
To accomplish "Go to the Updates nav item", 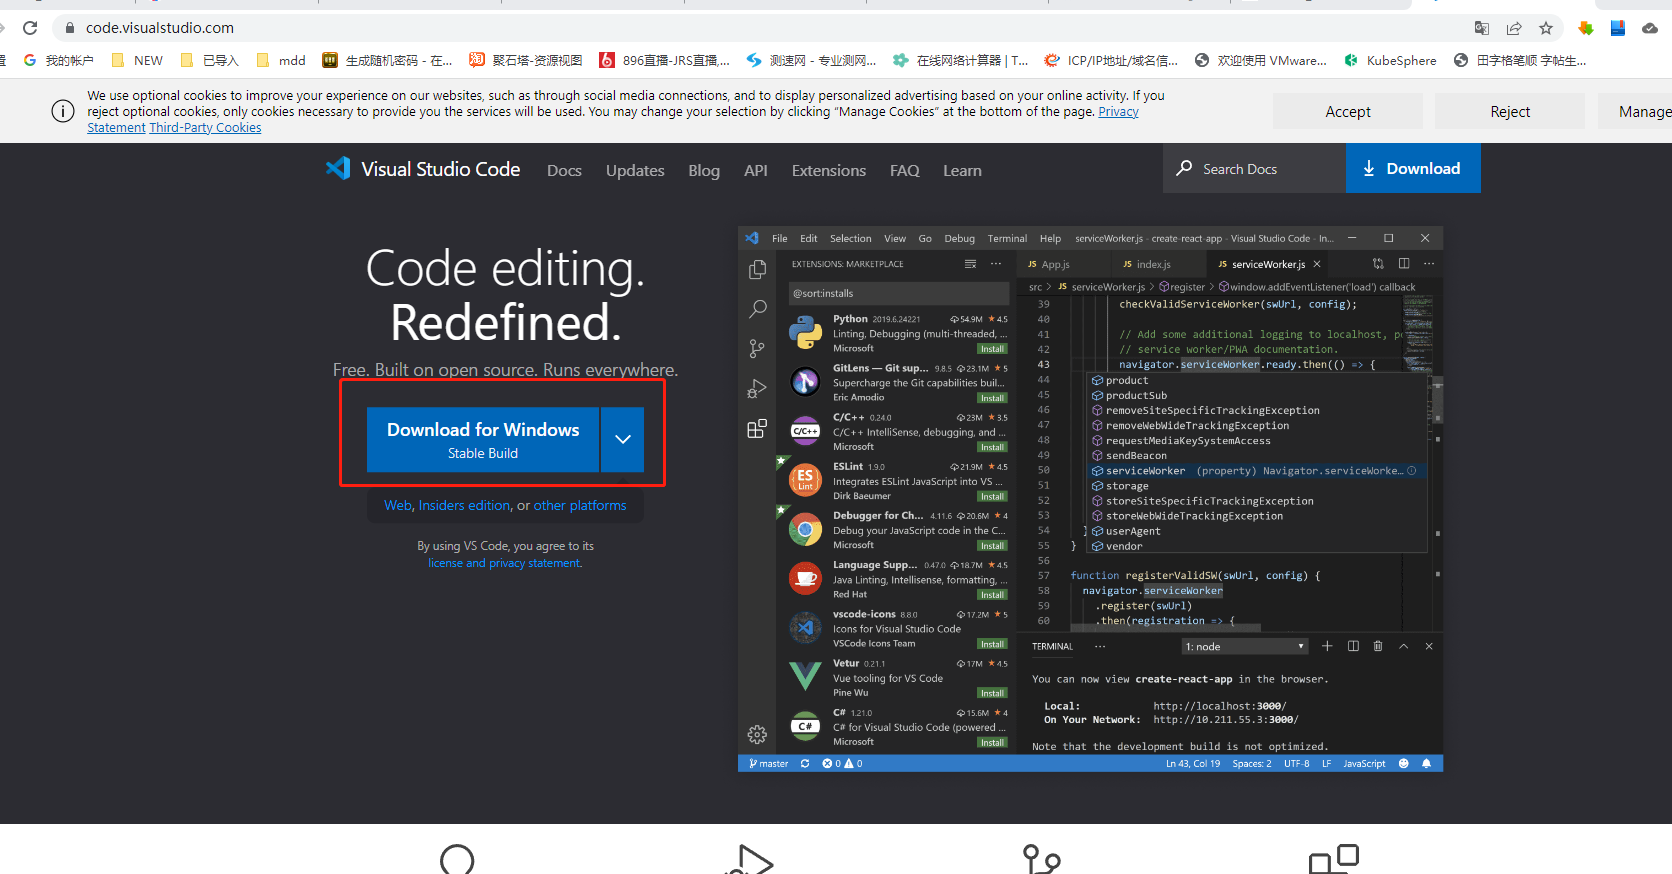I will pyautogui.click(x=635, y=170).
